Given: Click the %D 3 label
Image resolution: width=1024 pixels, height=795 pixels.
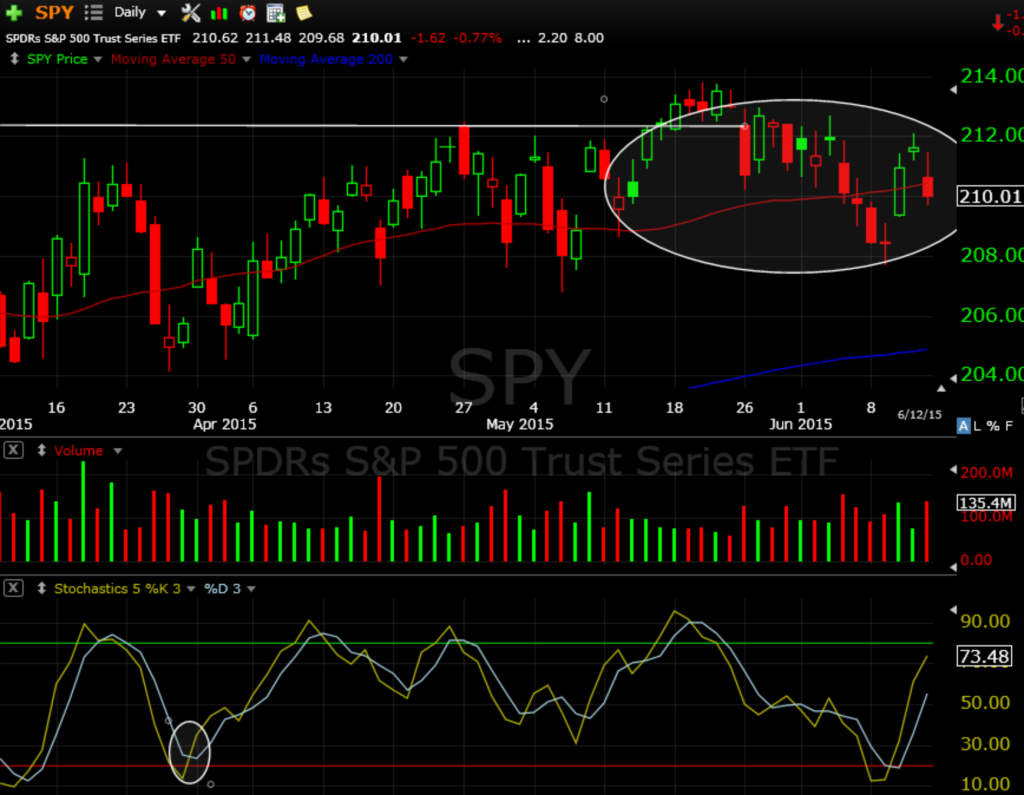Looking at the screenshot, I should [x=222, y=589].
